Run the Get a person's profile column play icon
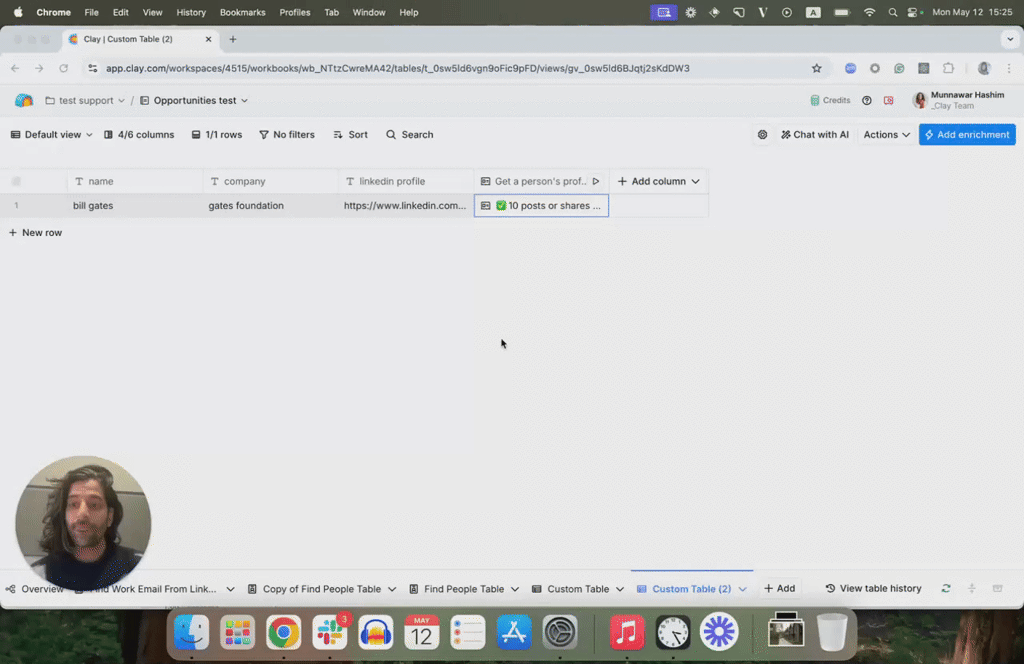 click(x=596, y=181)
